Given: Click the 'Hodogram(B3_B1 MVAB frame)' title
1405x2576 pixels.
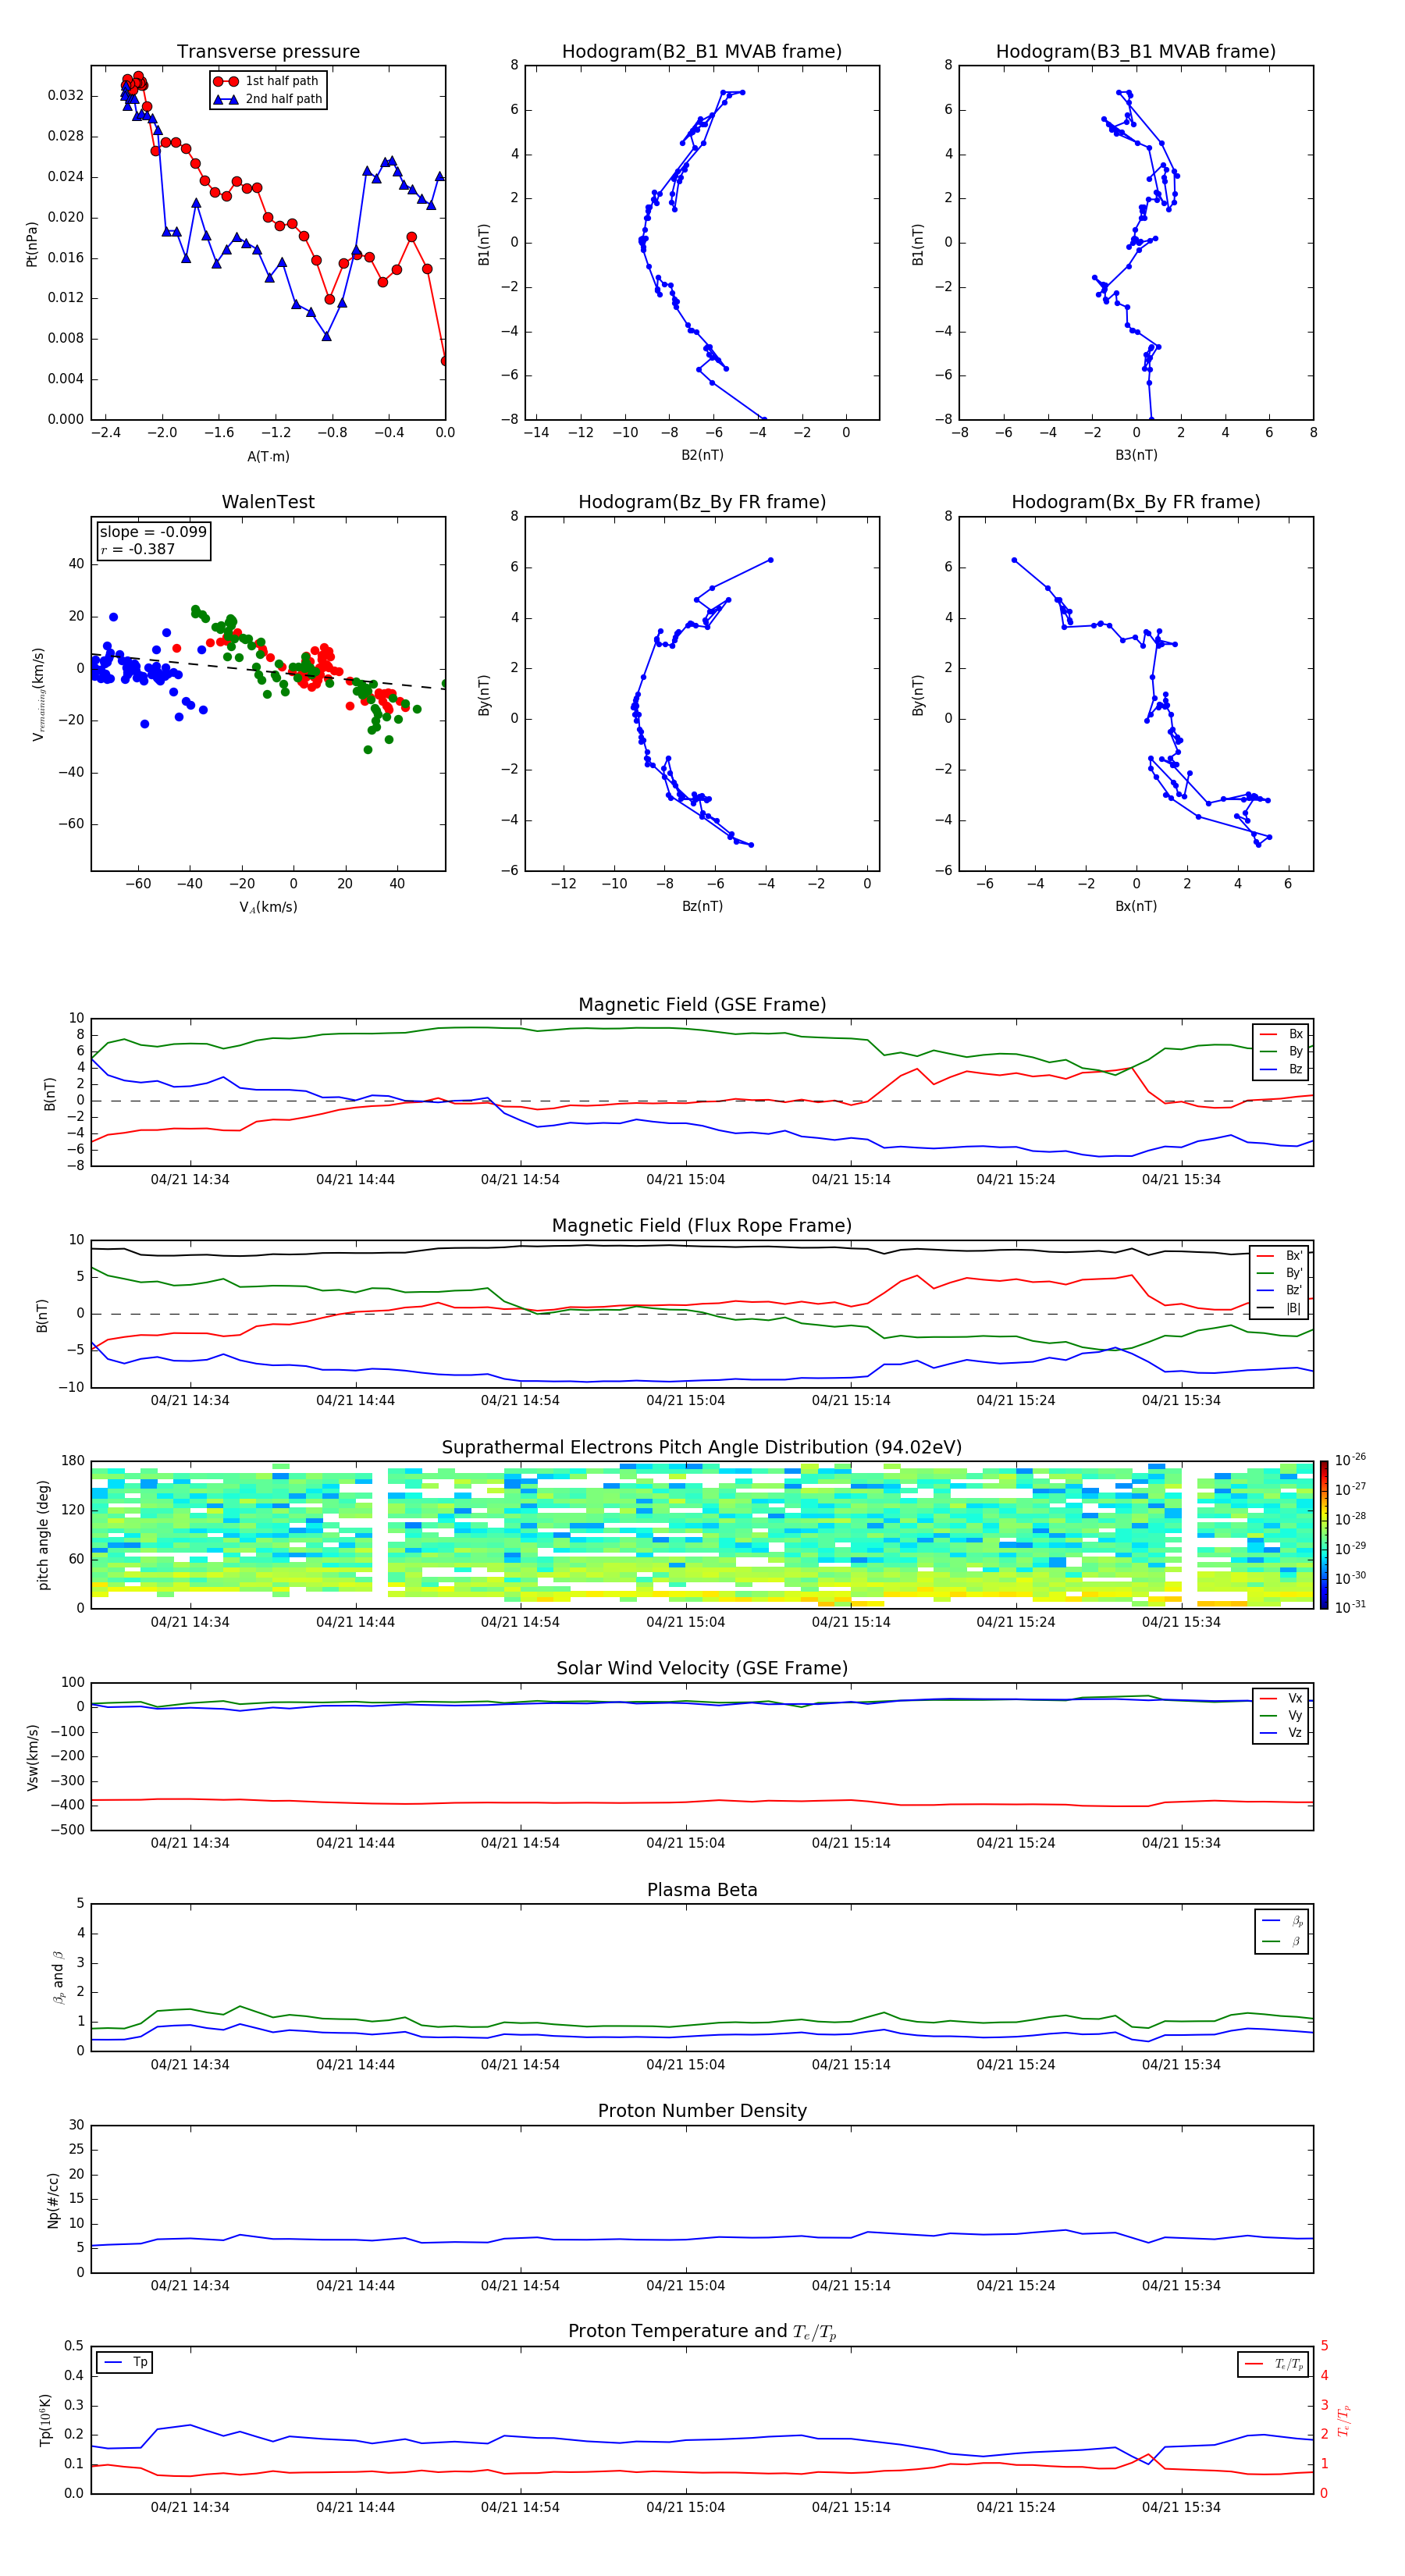Looking at the screenshot, I should click(1136, 52).
